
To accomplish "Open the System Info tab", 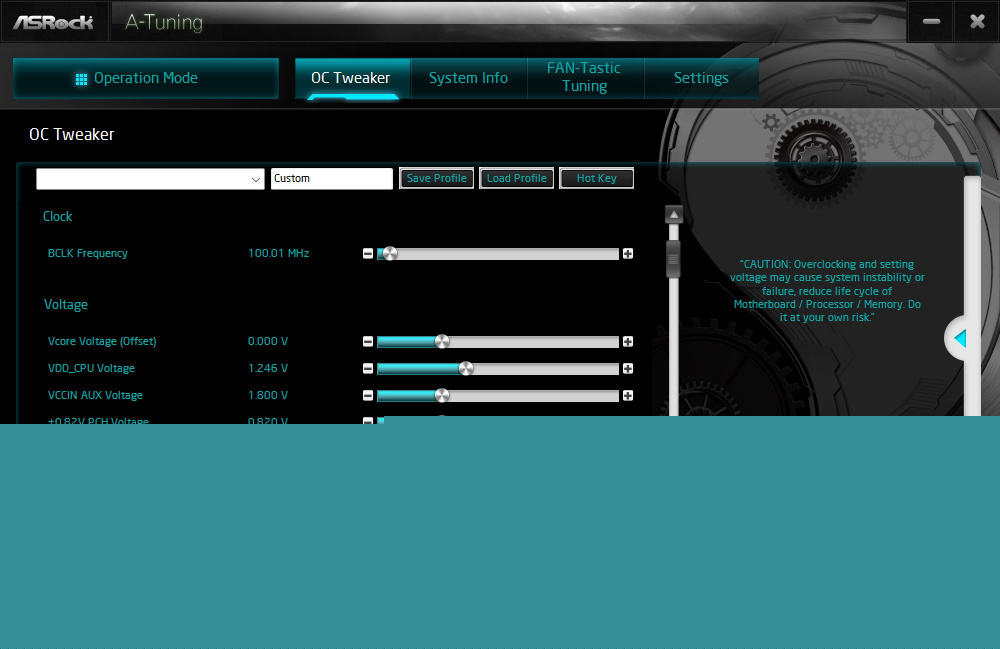I will [x=469, y=78].
